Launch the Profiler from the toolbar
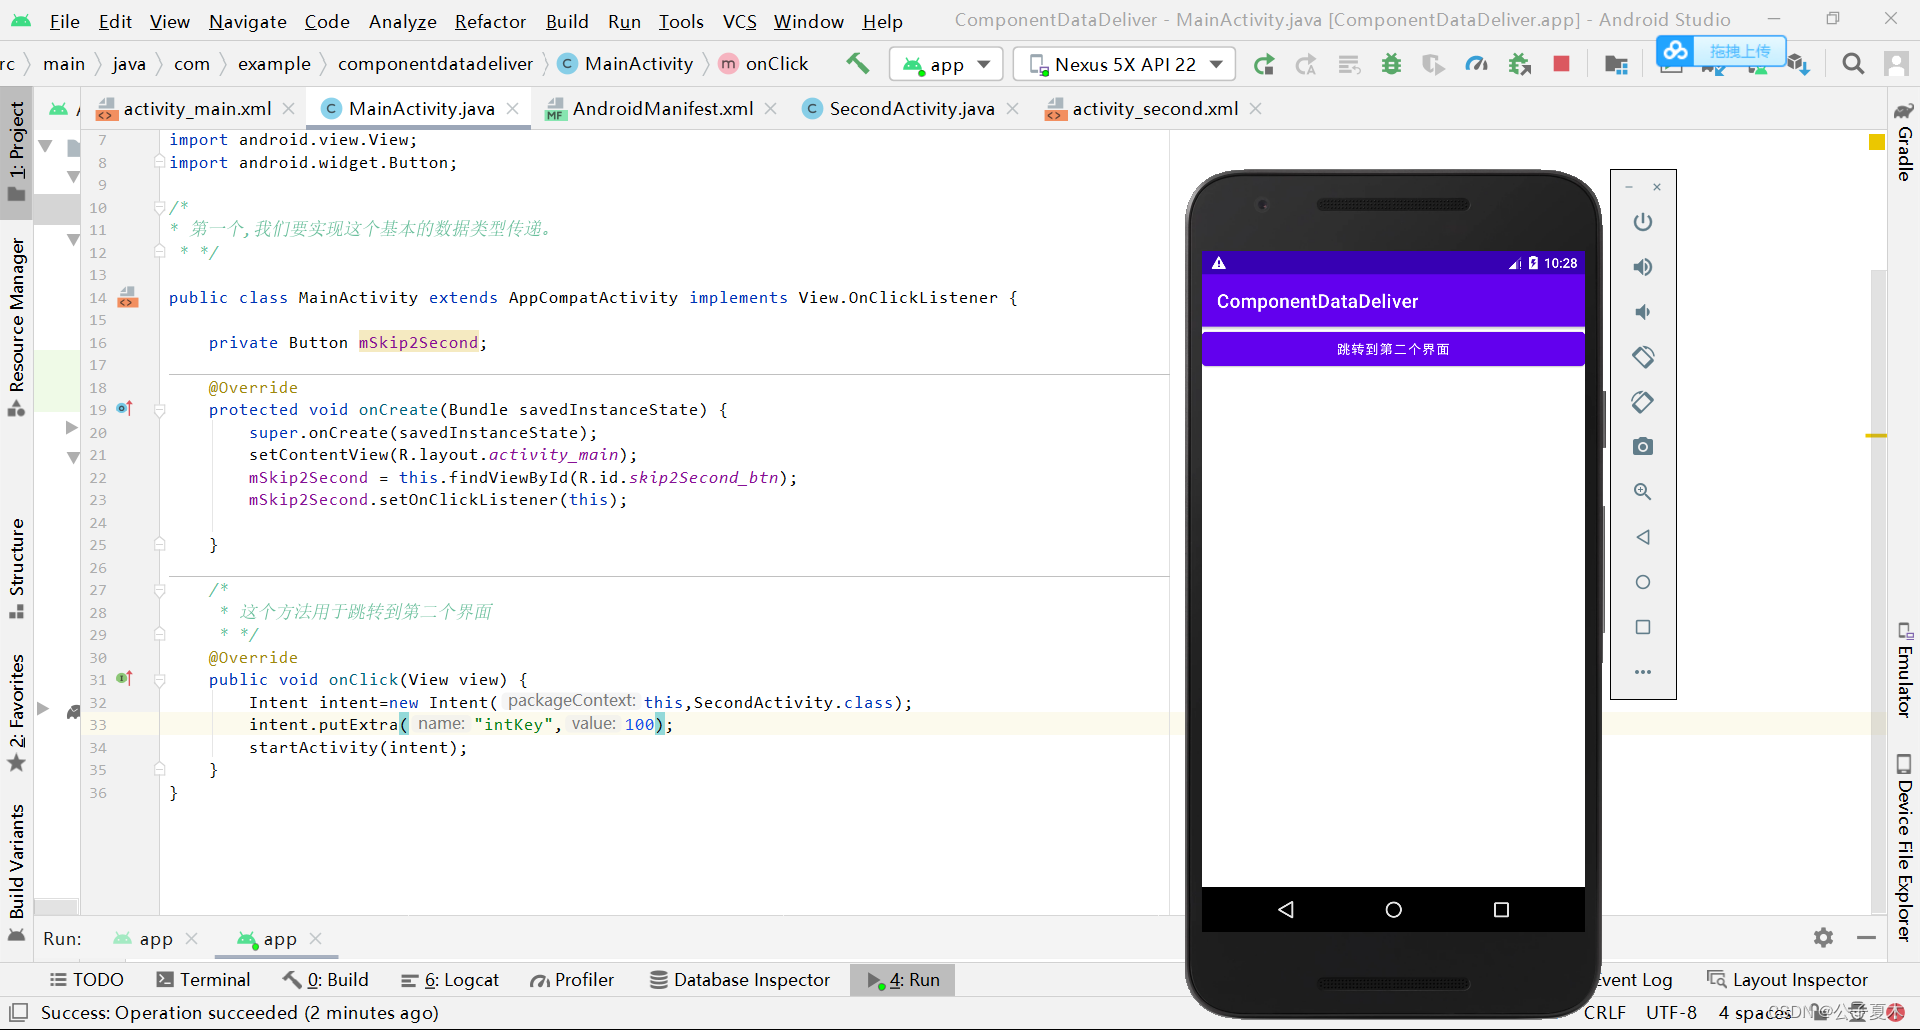 tap(1477, 63)
